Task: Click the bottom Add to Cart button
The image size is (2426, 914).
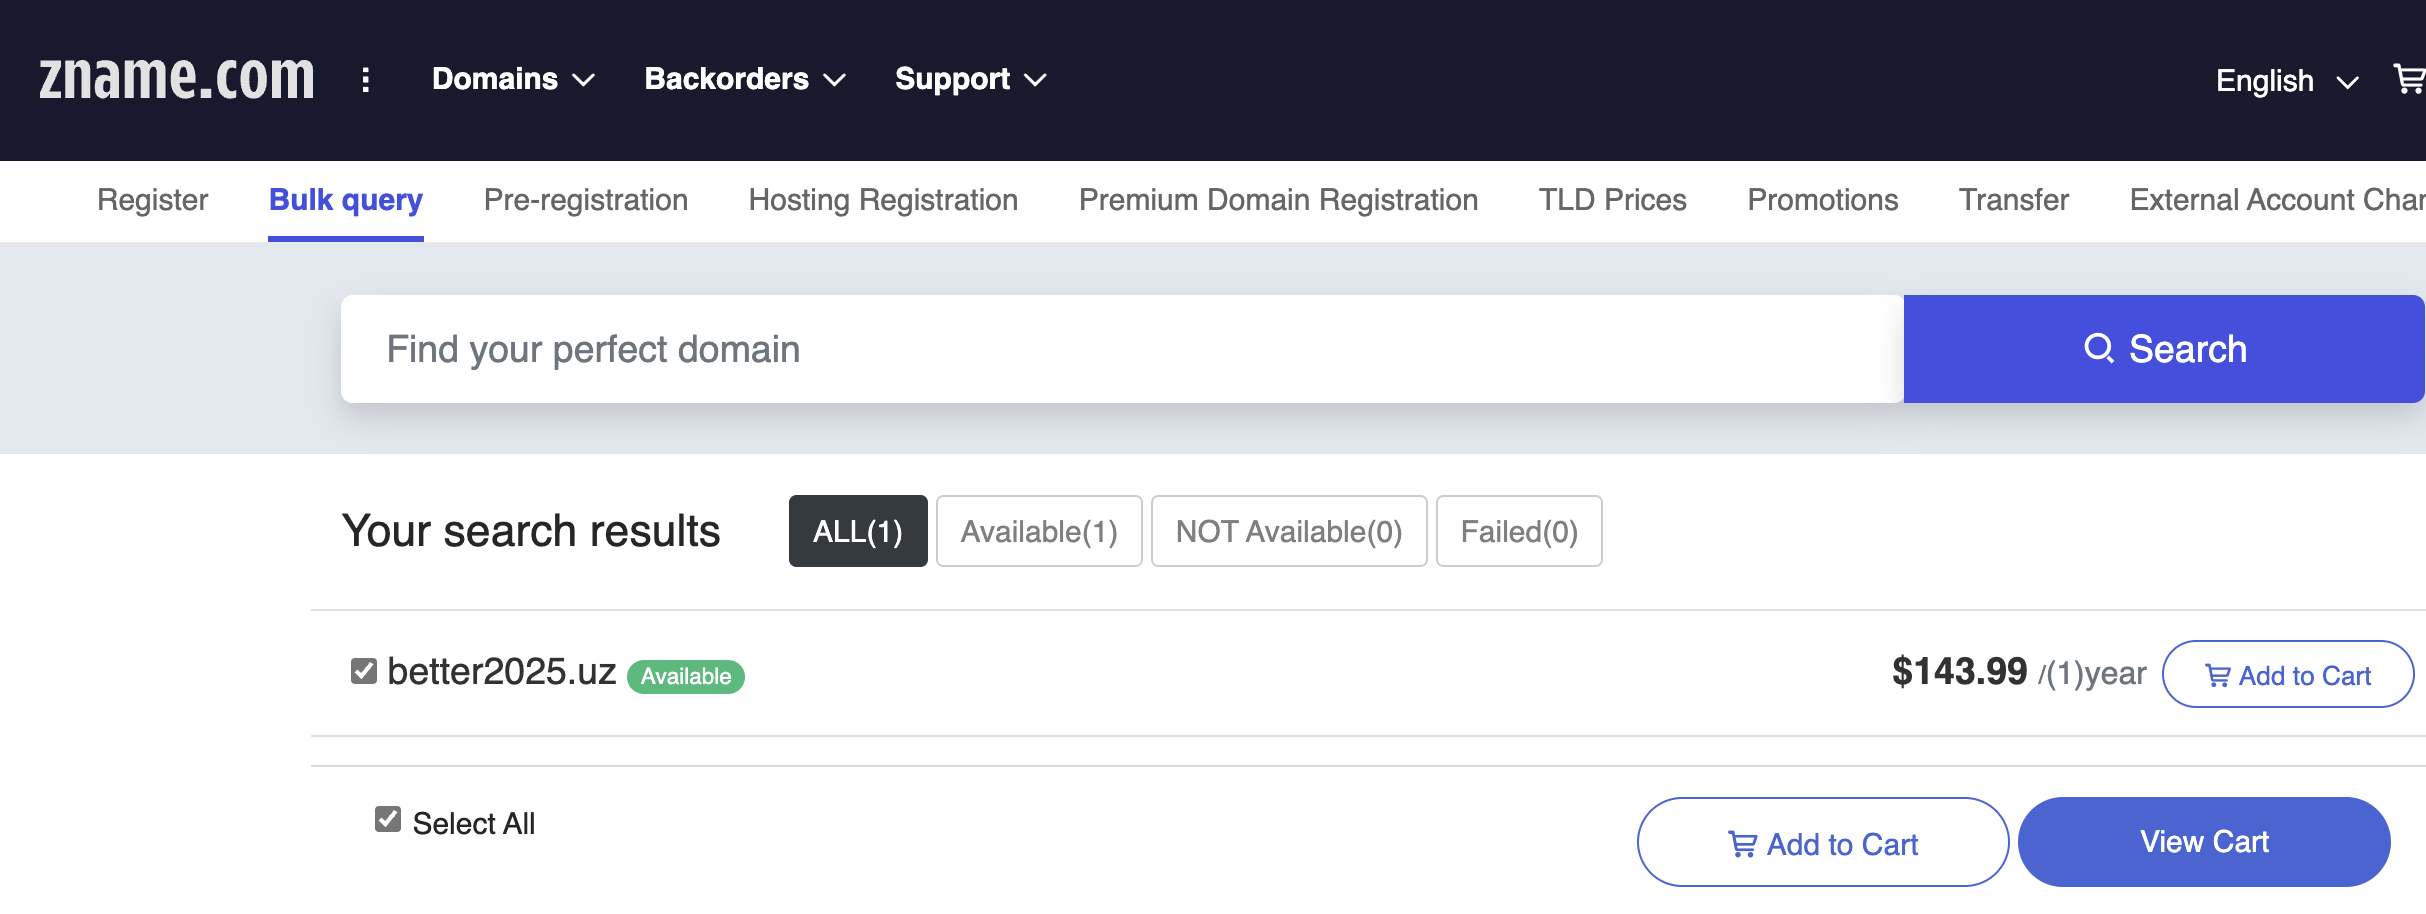Action: 1823,843
